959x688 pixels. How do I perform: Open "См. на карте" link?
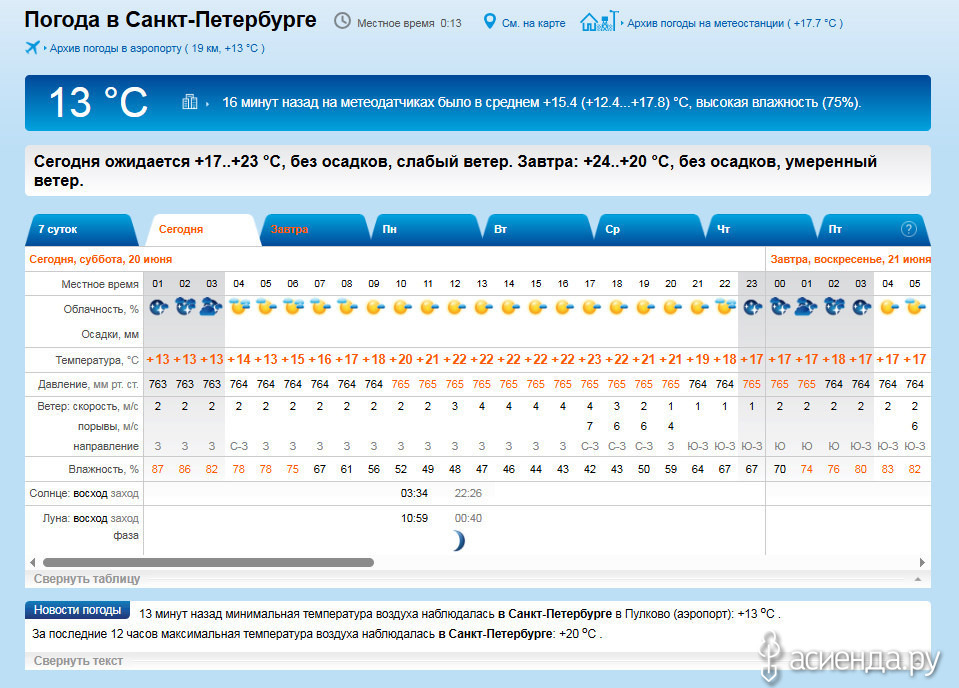(533, 23)
